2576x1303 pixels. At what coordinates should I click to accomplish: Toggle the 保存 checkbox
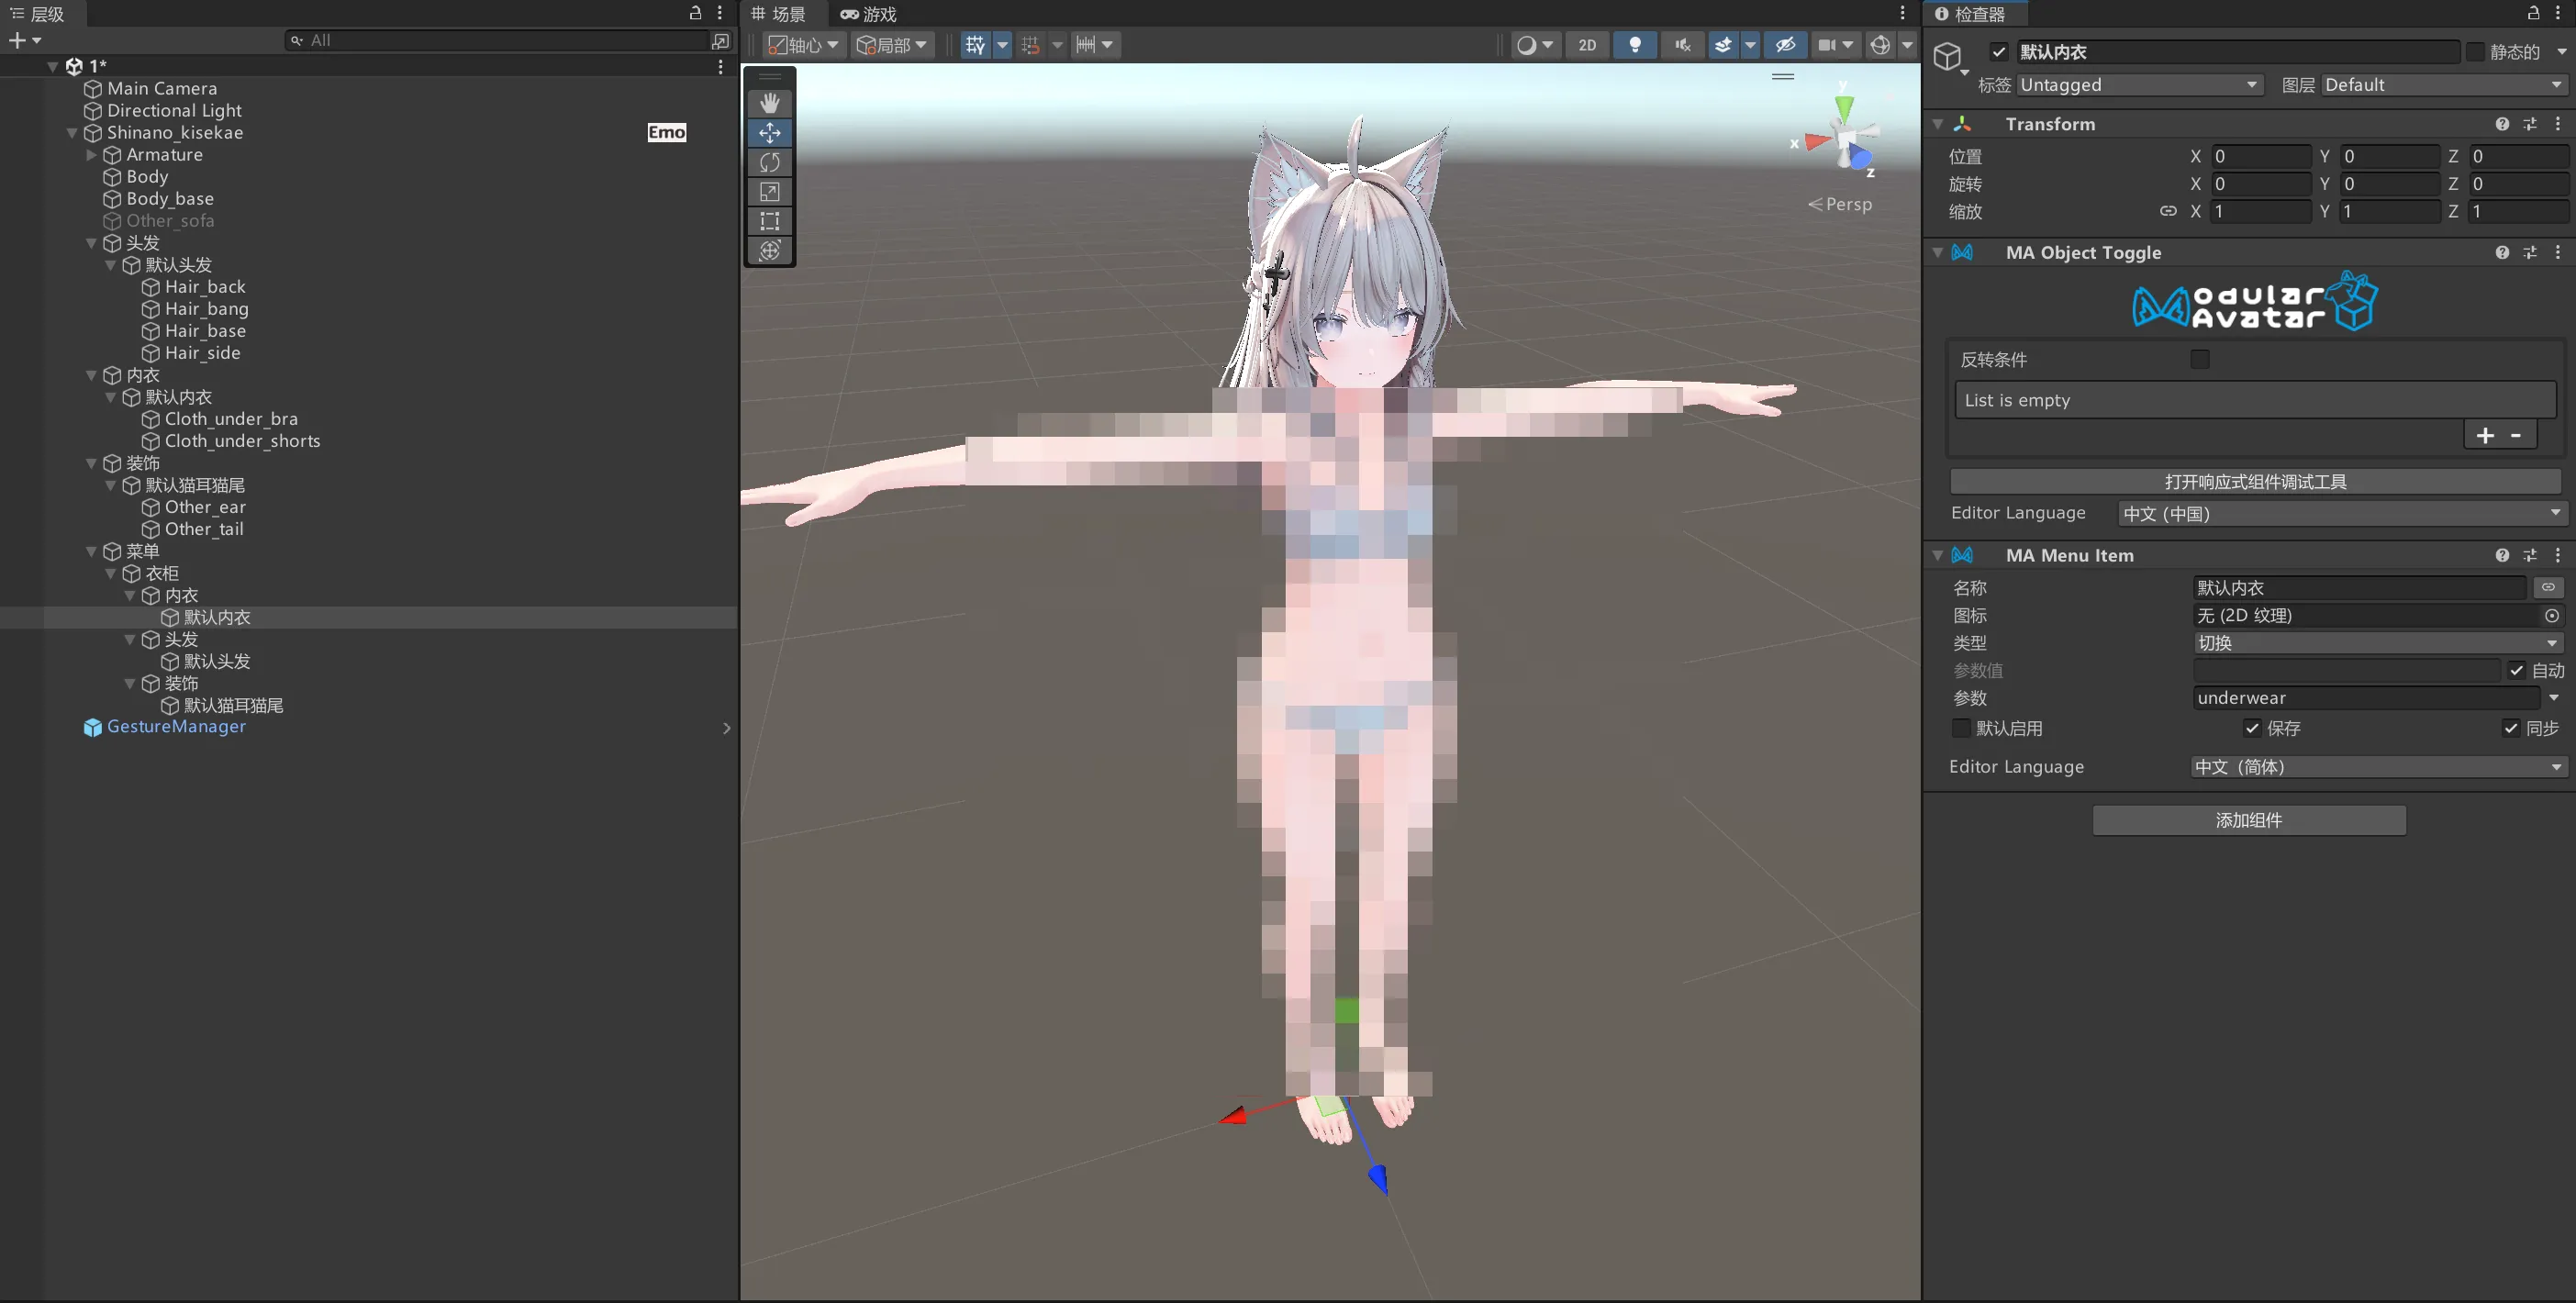[x=2252, y=728]
